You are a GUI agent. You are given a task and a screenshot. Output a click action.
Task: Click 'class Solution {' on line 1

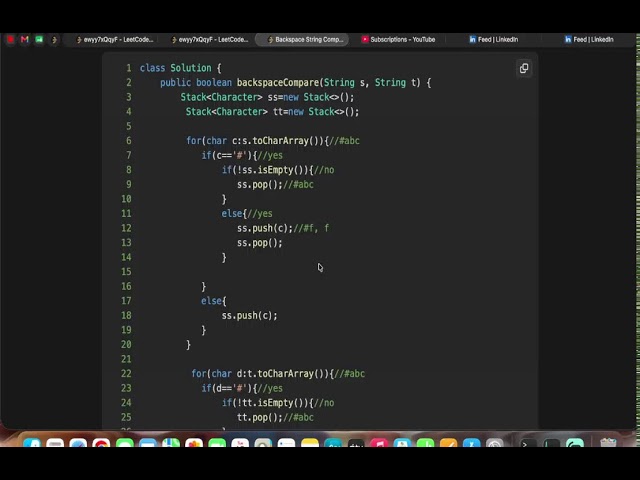(180, 68)
